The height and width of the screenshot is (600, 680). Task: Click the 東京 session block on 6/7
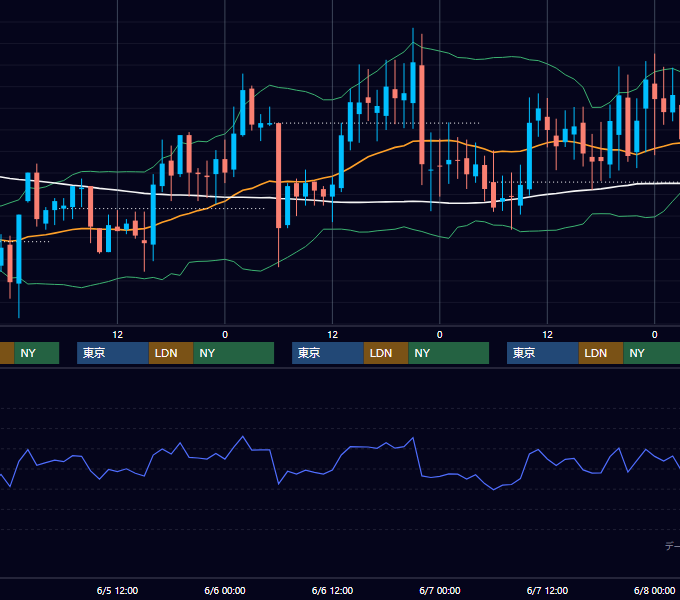pyautogui.click(x=543, y=353)
